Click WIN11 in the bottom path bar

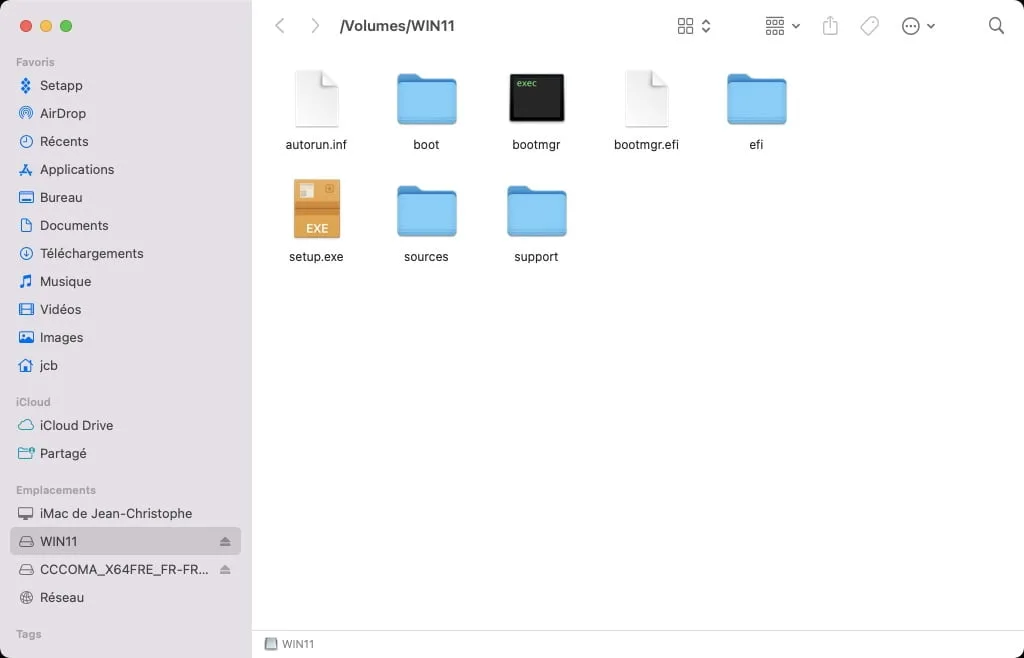pyautogui.click(x=289, y=644)
